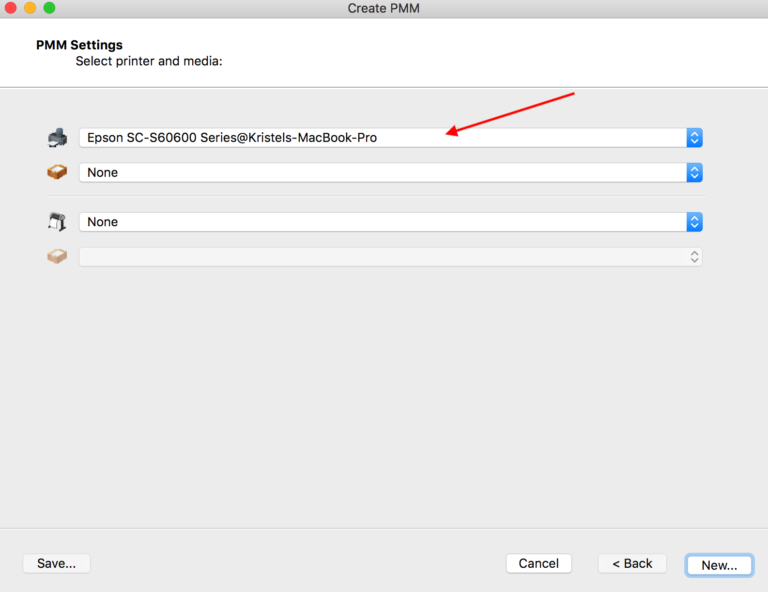Image resolution: width=768 pixels, height=592 pixels.
Task: Open the None dropdown beside plotter icon
Action: tap(390, 222)
